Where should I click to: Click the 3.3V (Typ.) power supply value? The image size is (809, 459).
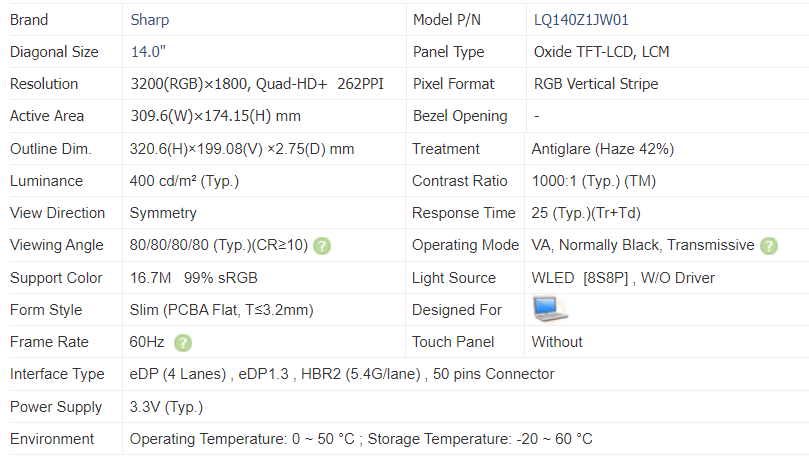coord(166,407)
